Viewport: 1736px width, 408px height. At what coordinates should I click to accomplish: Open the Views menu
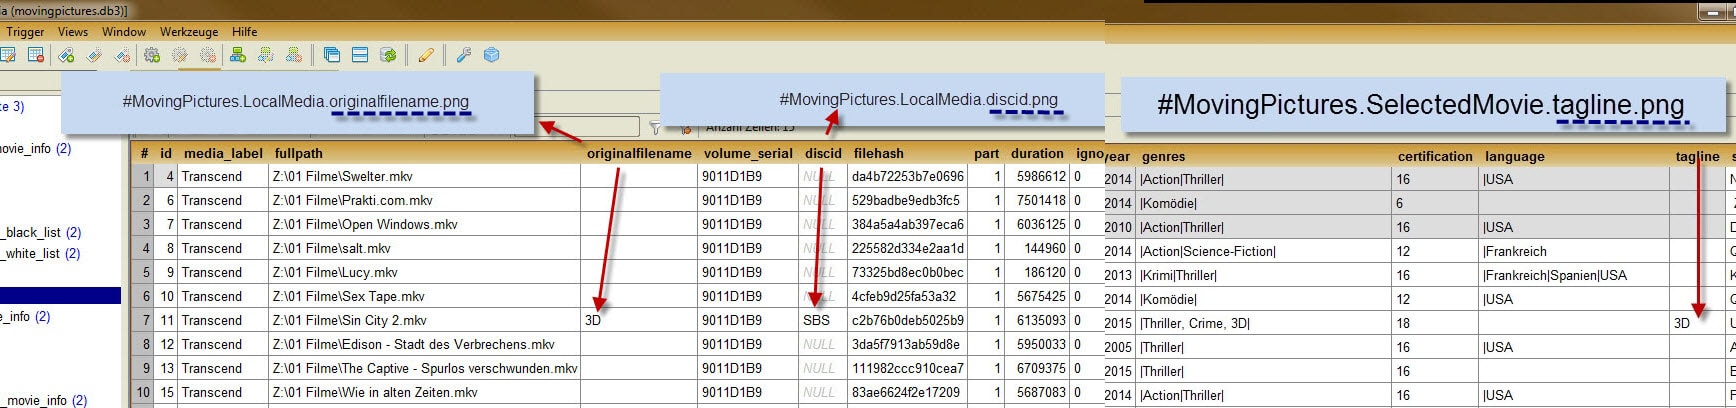[73, 32]
